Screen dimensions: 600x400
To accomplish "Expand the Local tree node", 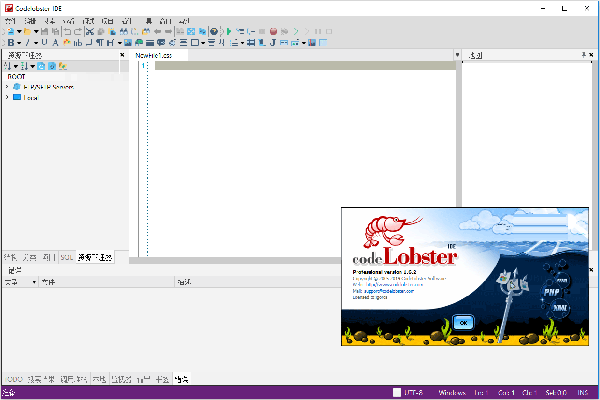I will (x=7, y=97).
